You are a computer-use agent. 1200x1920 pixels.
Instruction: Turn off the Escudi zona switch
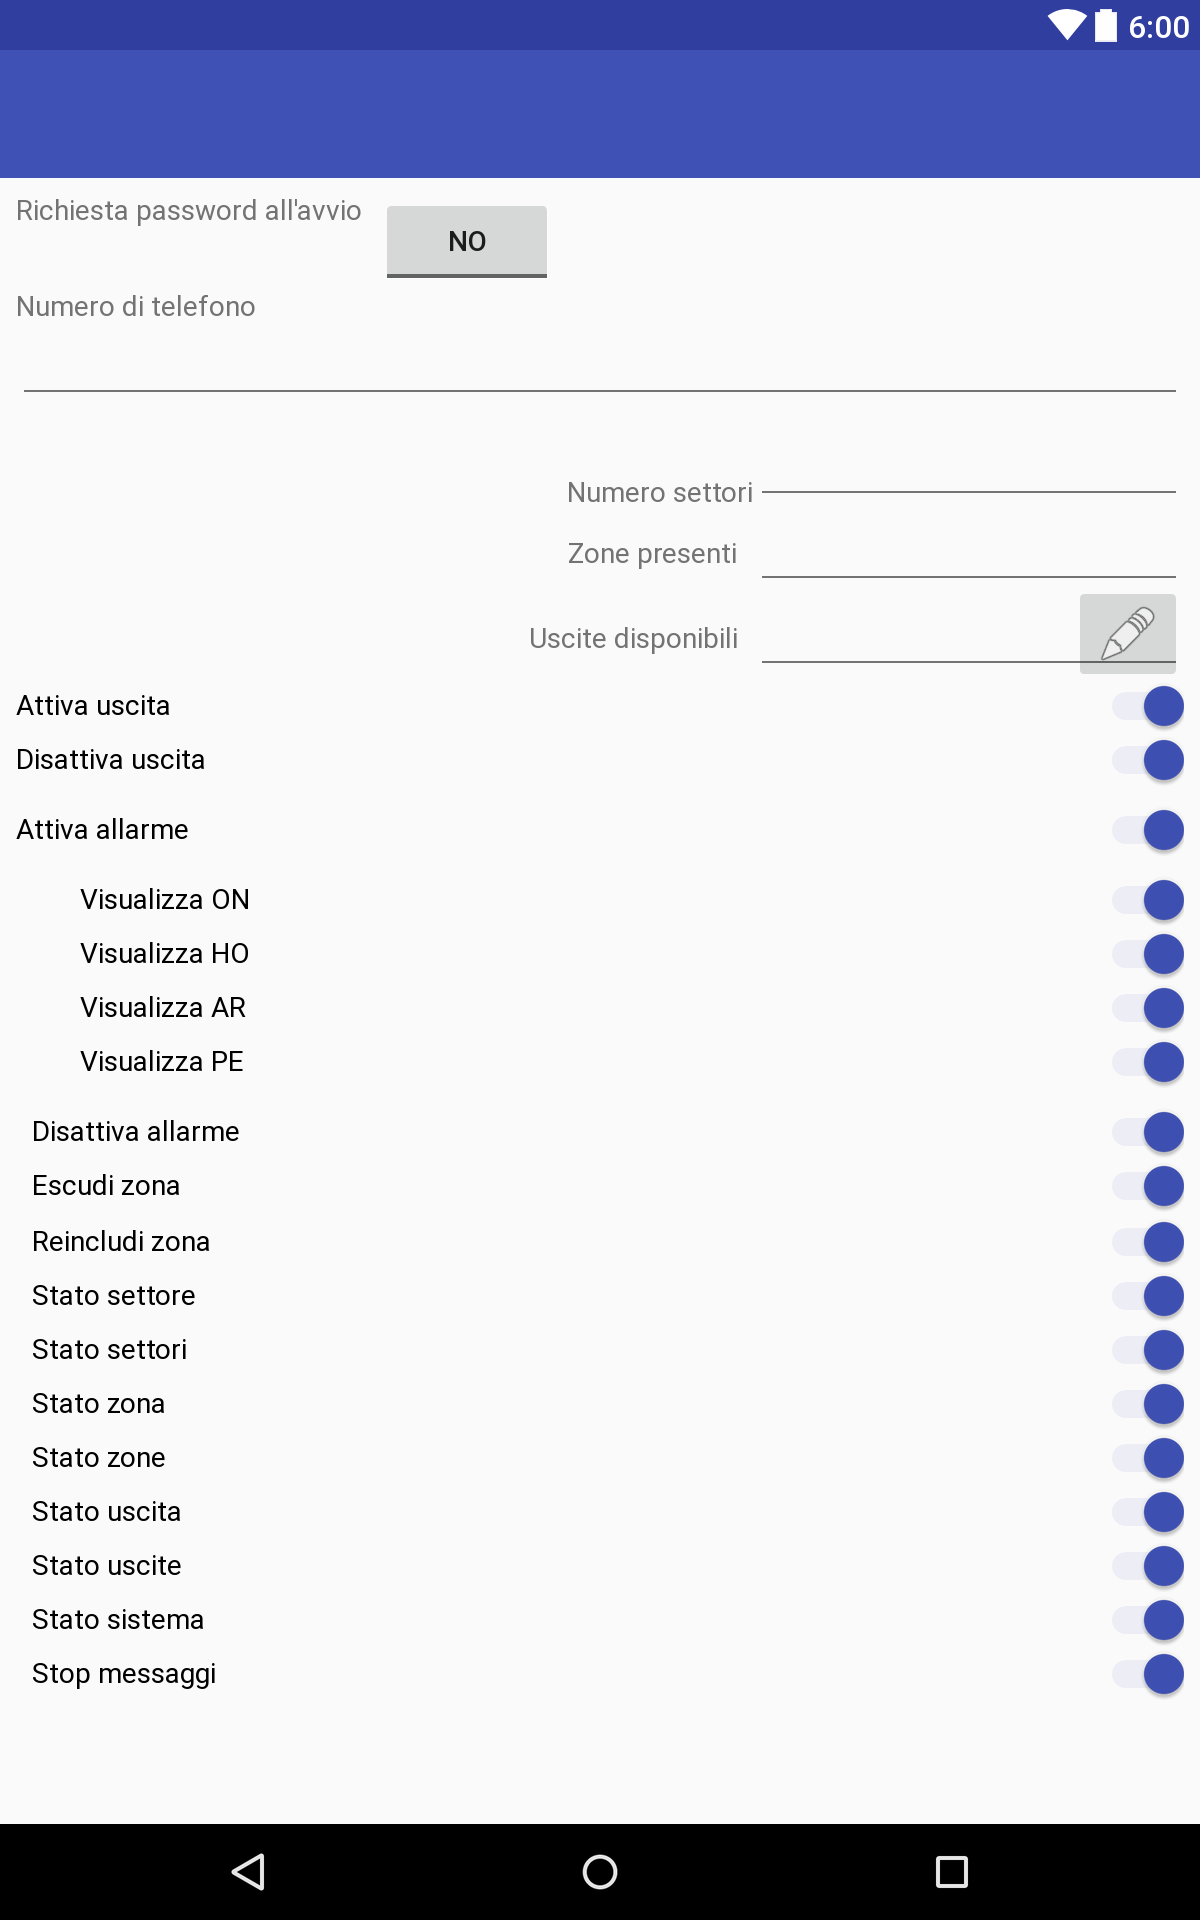click(x=1148, y=1186)
